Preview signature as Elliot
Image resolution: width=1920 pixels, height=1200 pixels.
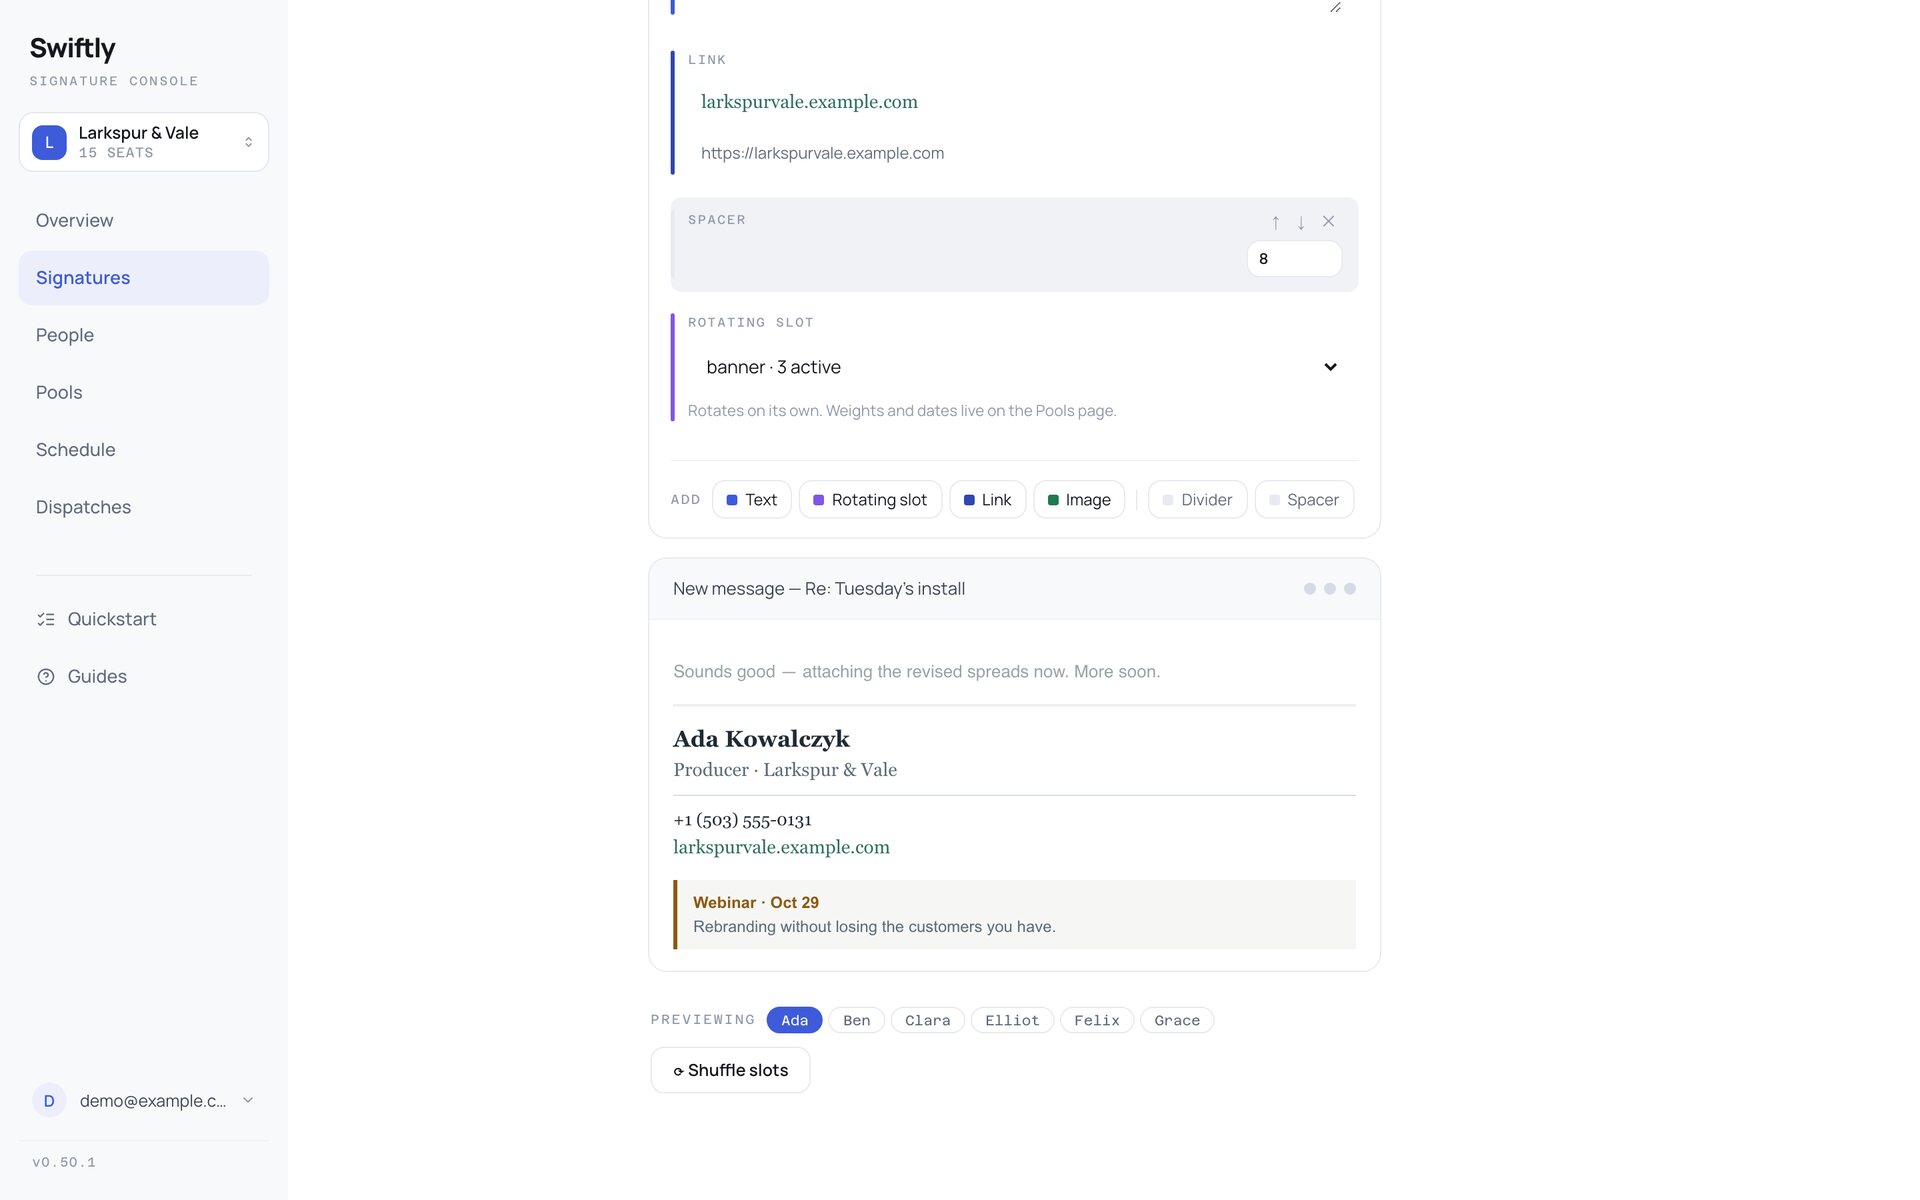[1012, 1020]
